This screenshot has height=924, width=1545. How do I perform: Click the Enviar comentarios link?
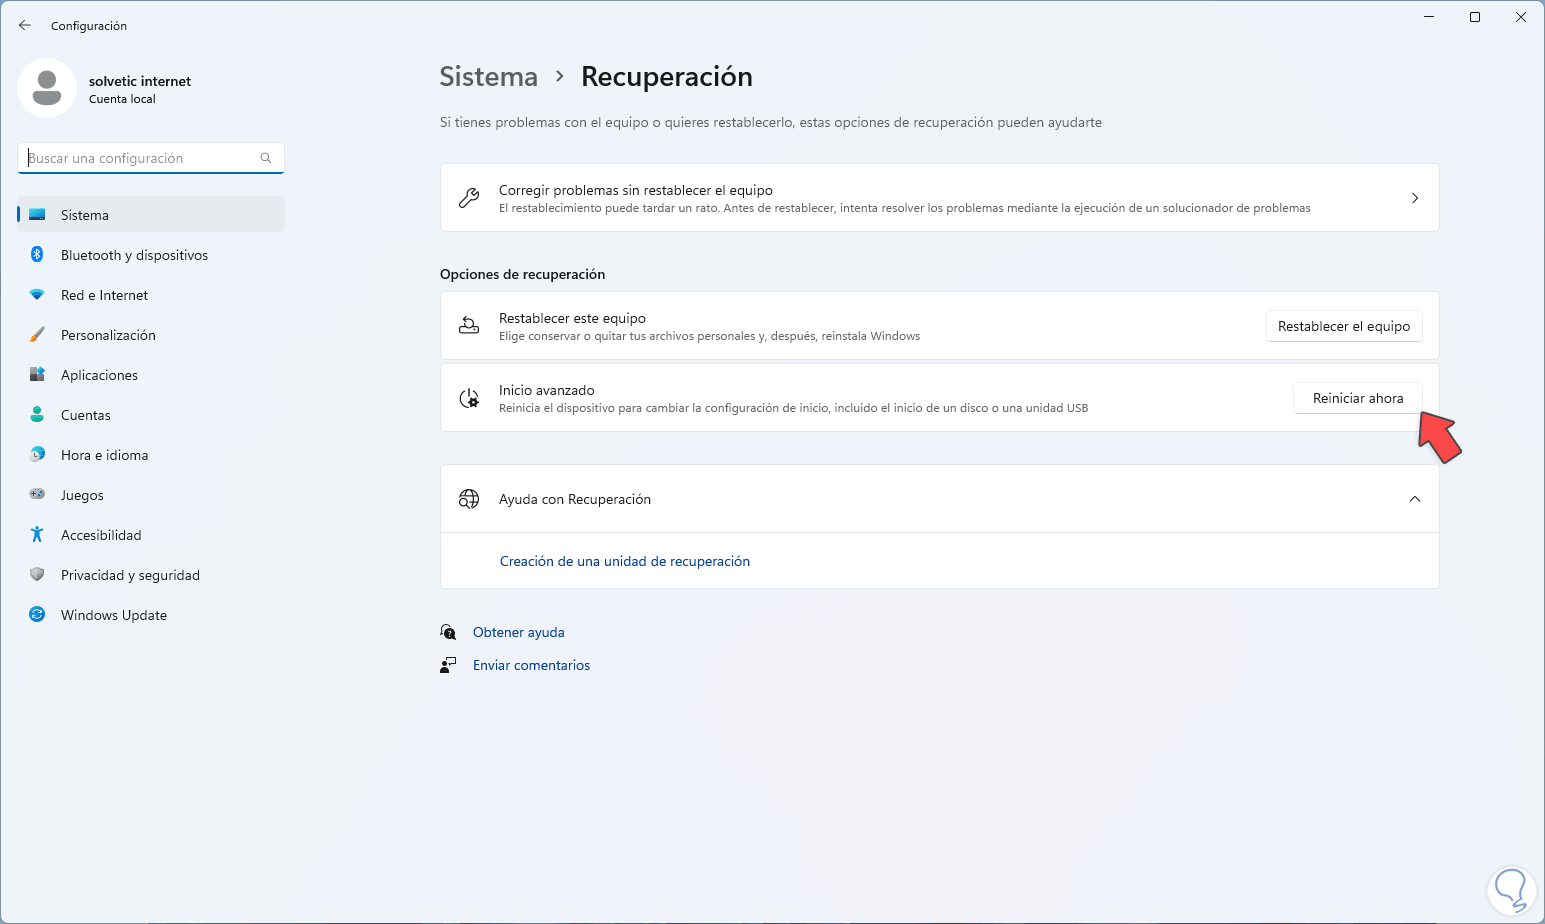click(x=531, y=665)
